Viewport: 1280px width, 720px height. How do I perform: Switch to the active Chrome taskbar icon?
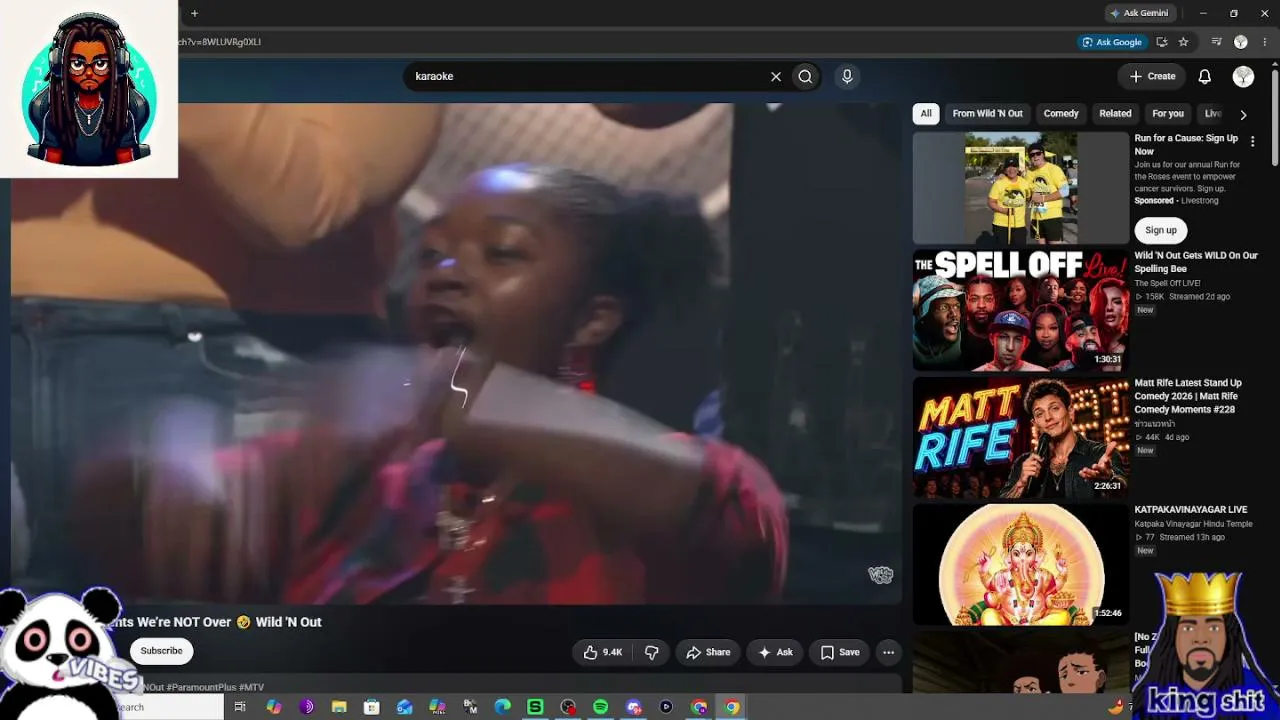[732, 707]
